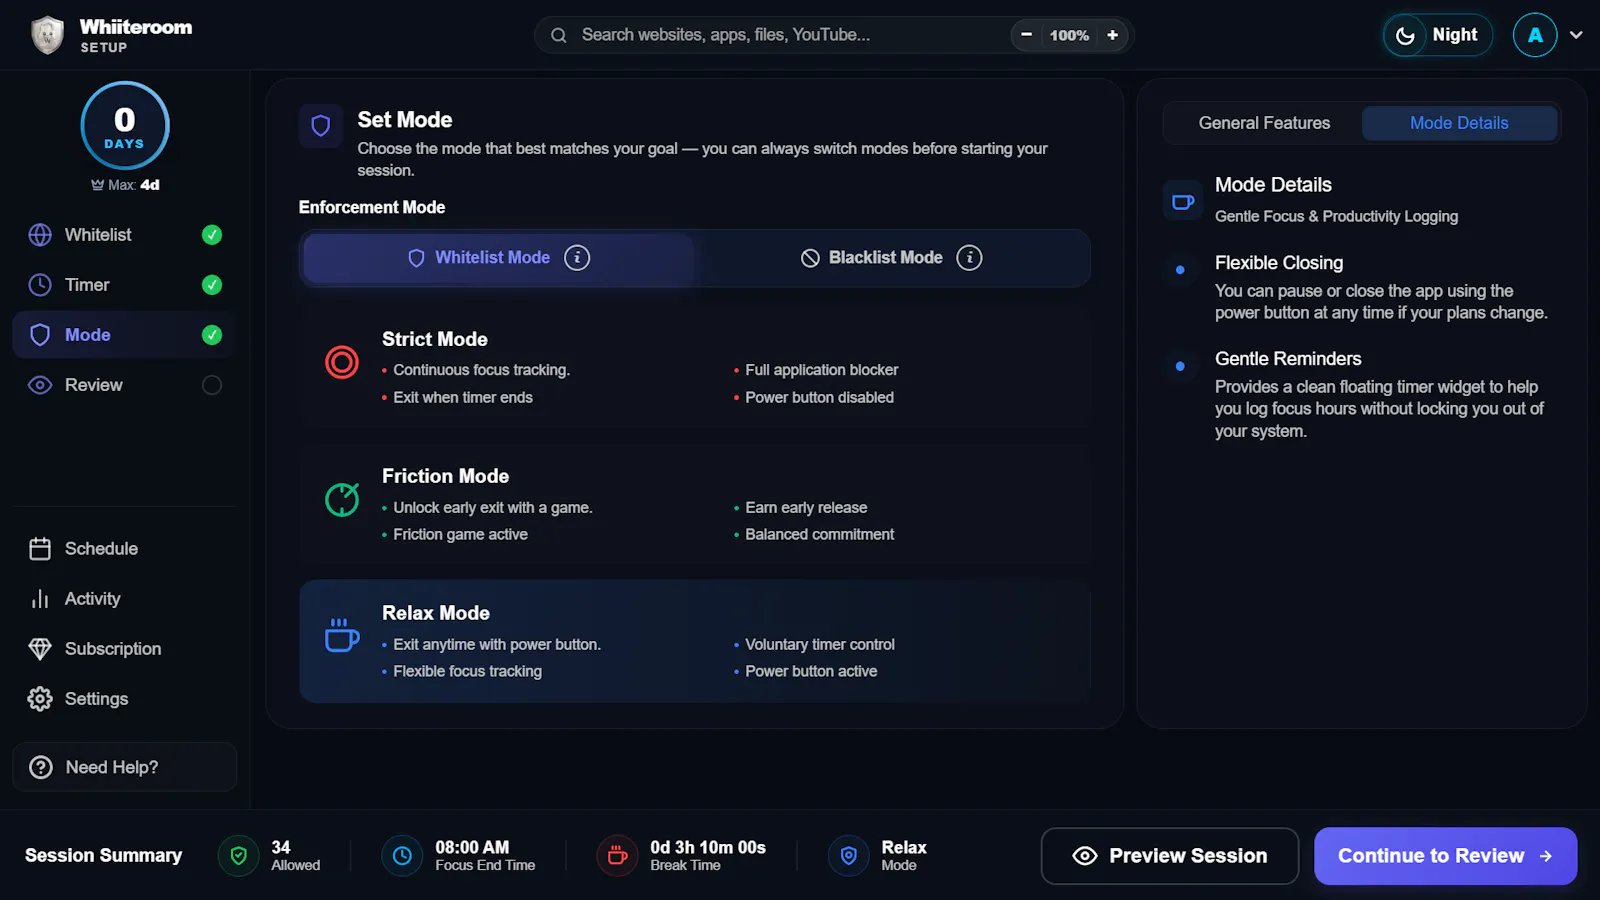
Task: Click the Friction Mode timer icon
Action: (x=342, y=499)
